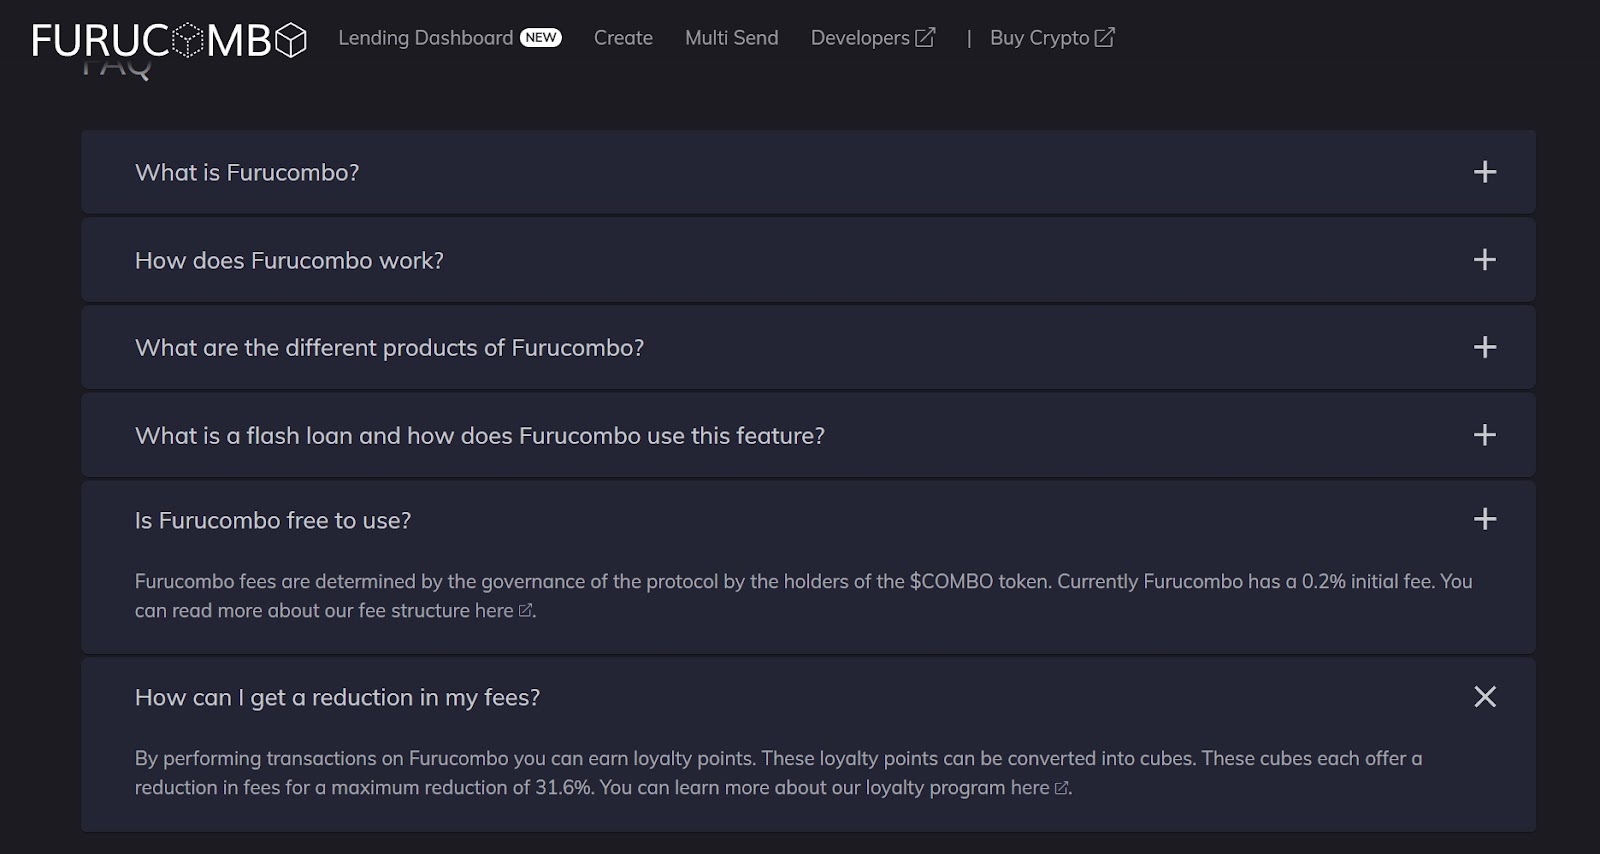
Task: Click the flash loan question text
Action: tap(480, 436)
